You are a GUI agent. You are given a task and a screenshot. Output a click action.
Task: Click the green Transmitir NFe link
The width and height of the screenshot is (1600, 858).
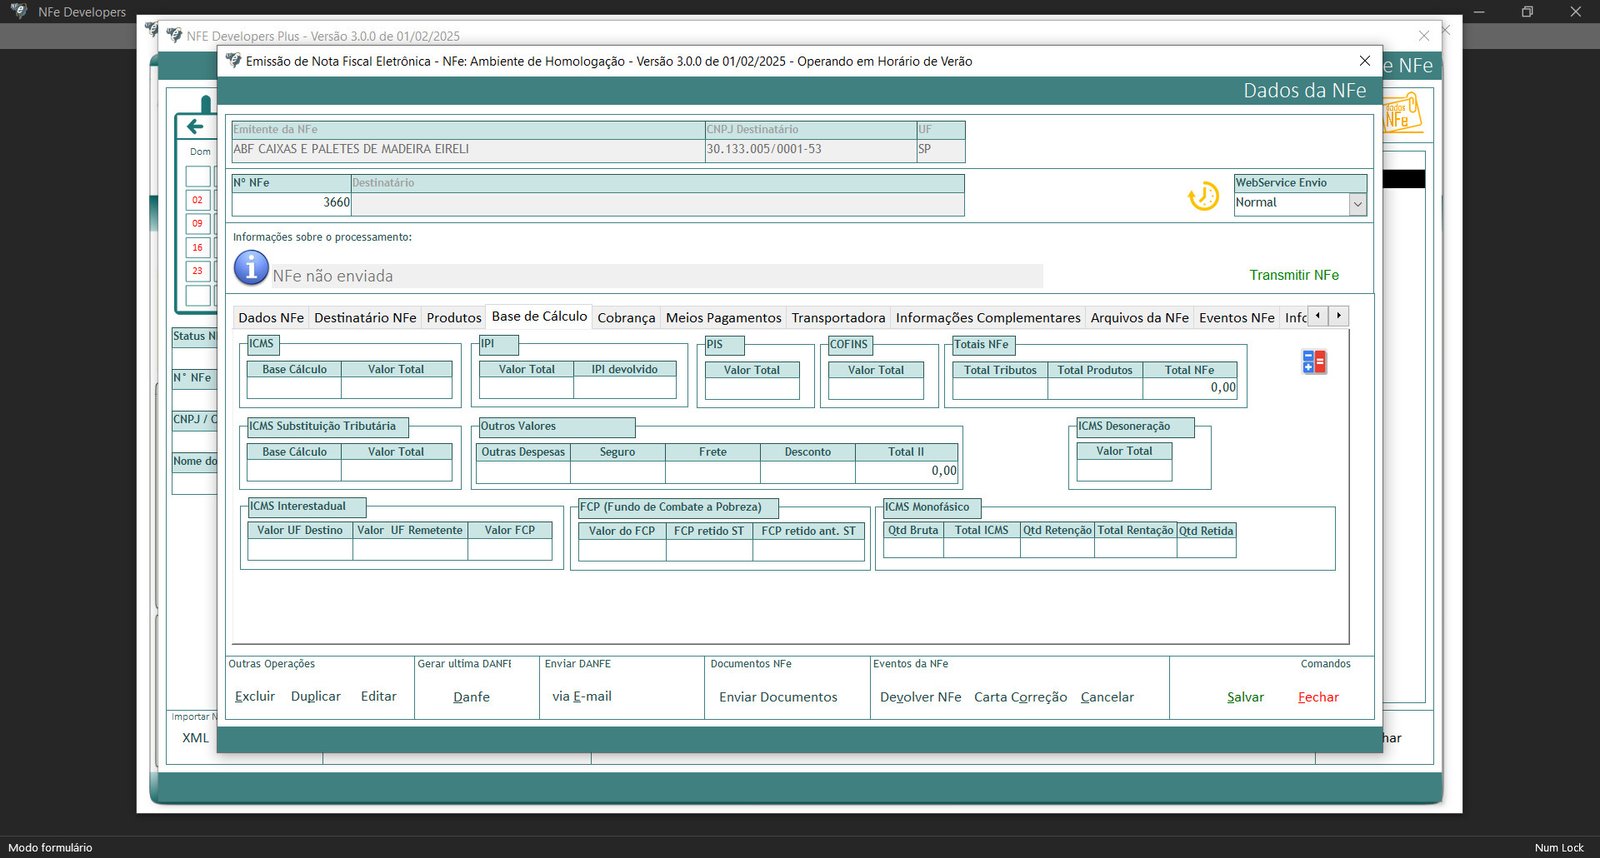click(x=1293, y=275)
